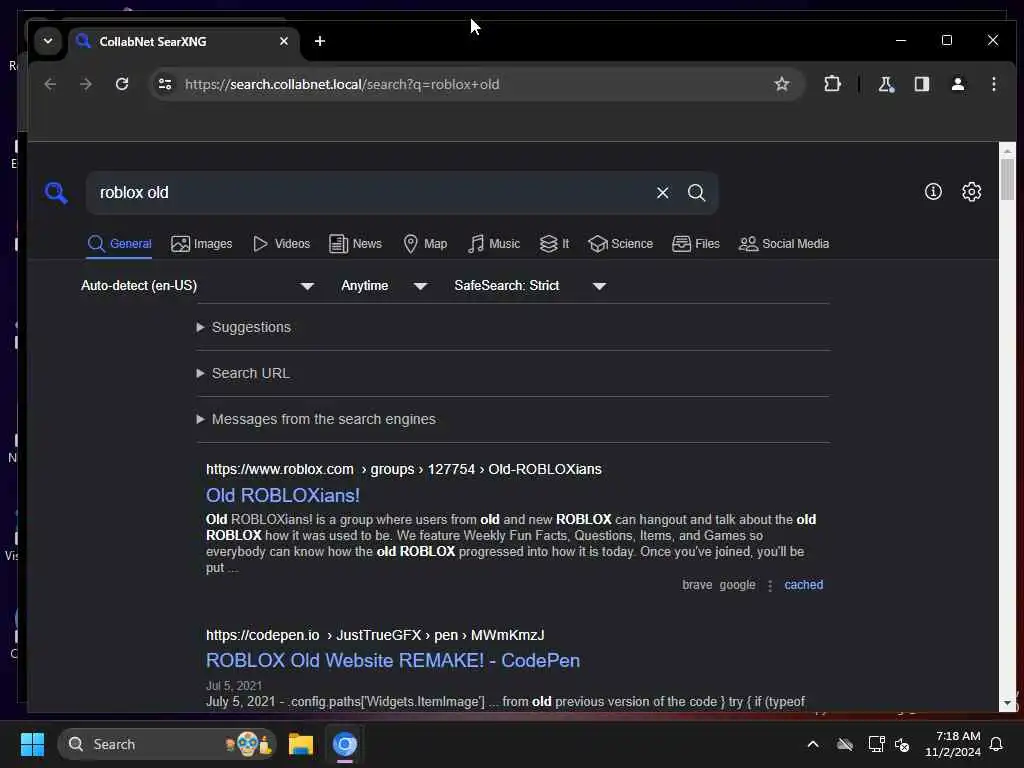Click Chrome icon in taskbar

(x=345, y=744)
